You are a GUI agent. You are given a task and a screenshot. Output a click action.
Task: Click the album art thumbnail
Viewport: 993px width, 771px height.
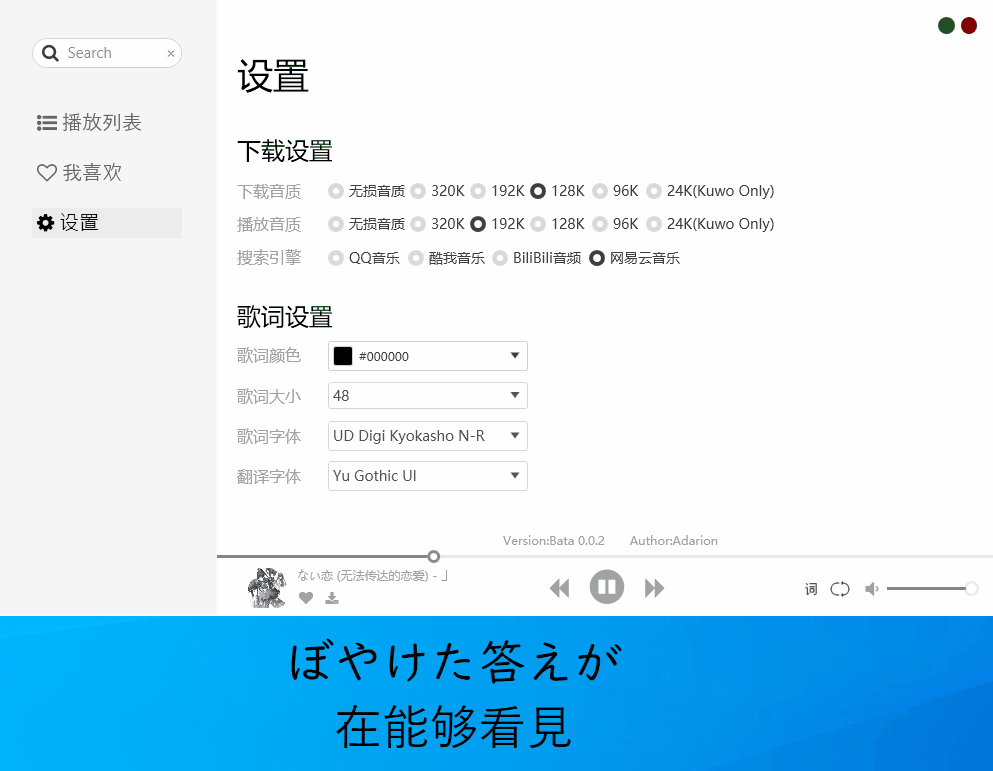[x=265, y=587]
